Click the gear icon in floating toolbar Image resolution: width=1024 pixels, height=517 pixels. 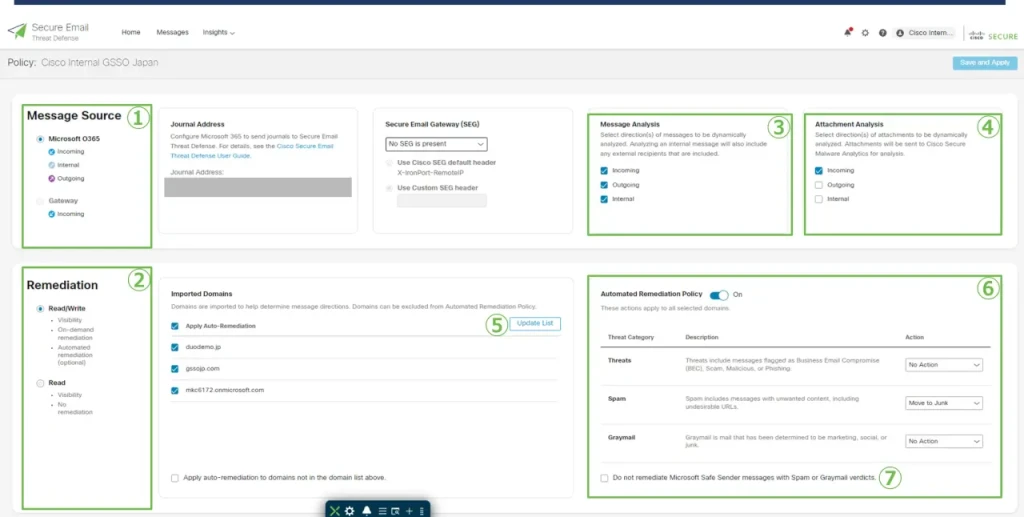(349, 510)
